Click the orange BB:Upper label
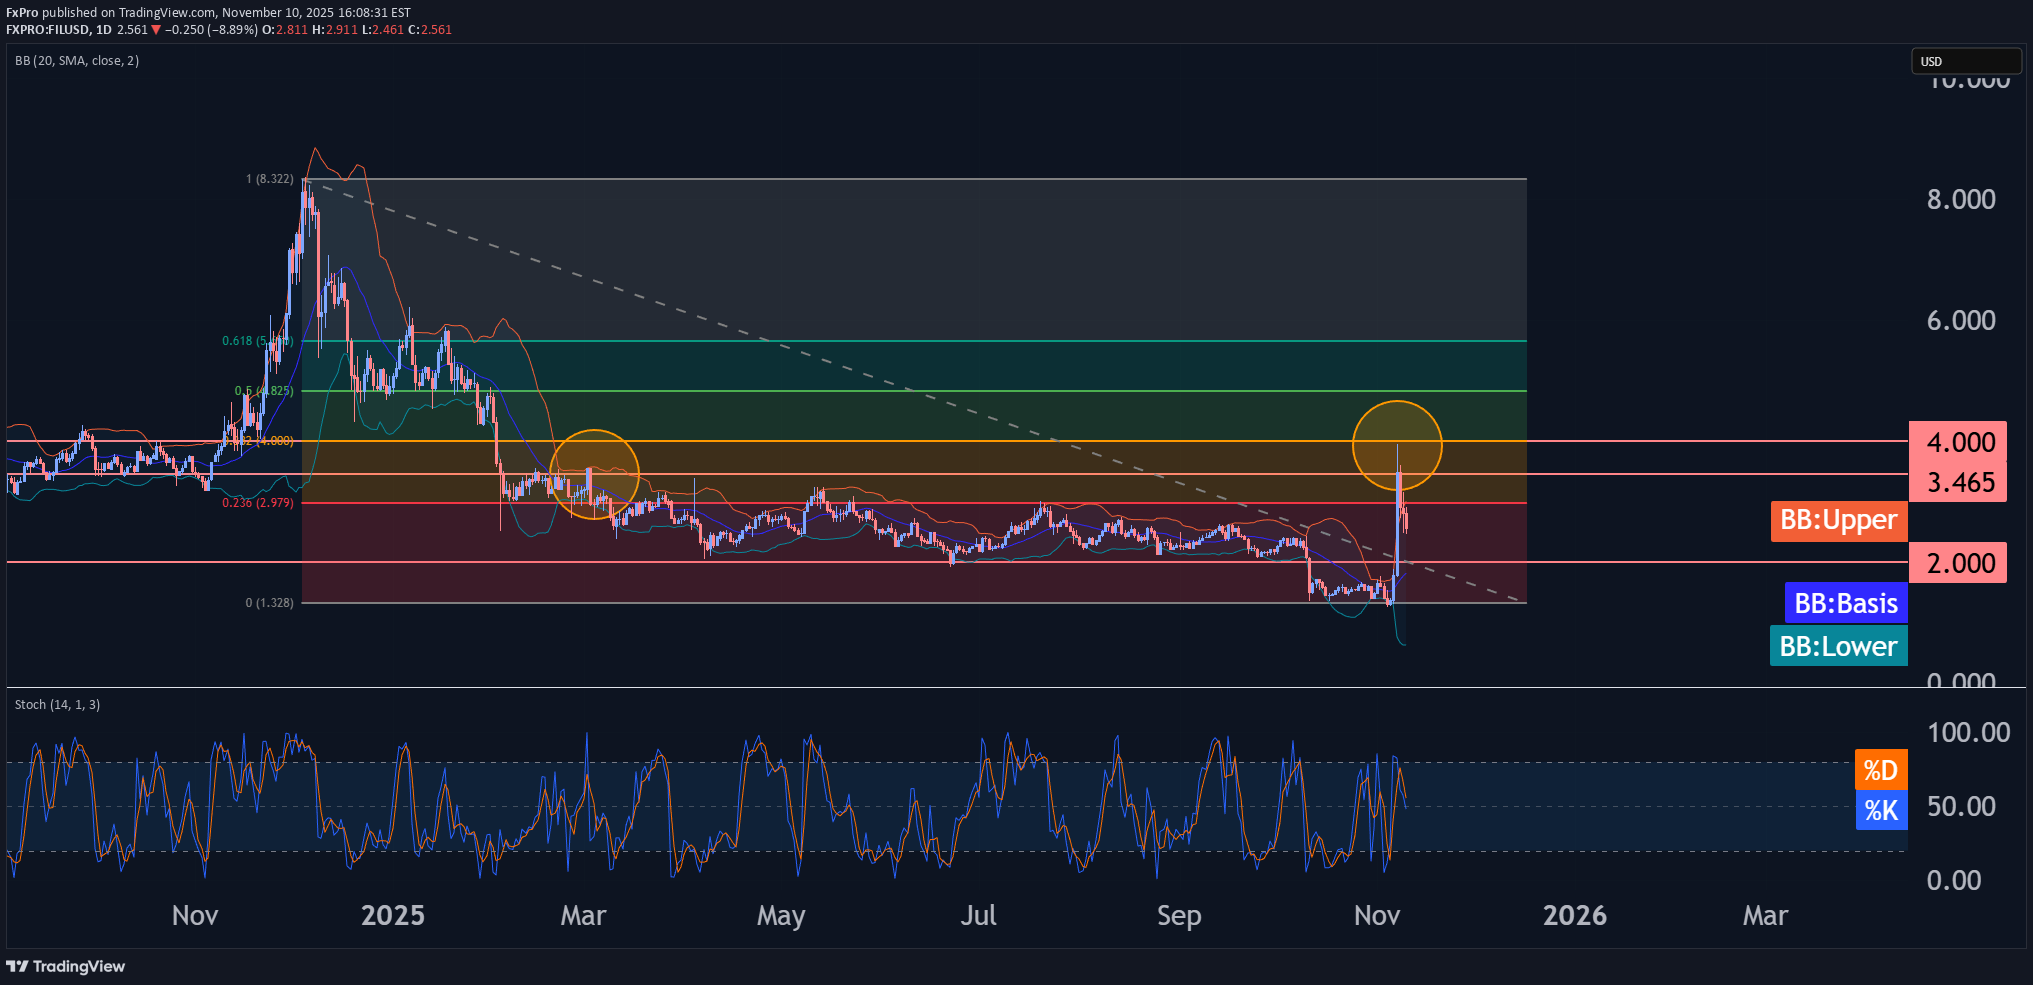 (x=1838, y=521)
